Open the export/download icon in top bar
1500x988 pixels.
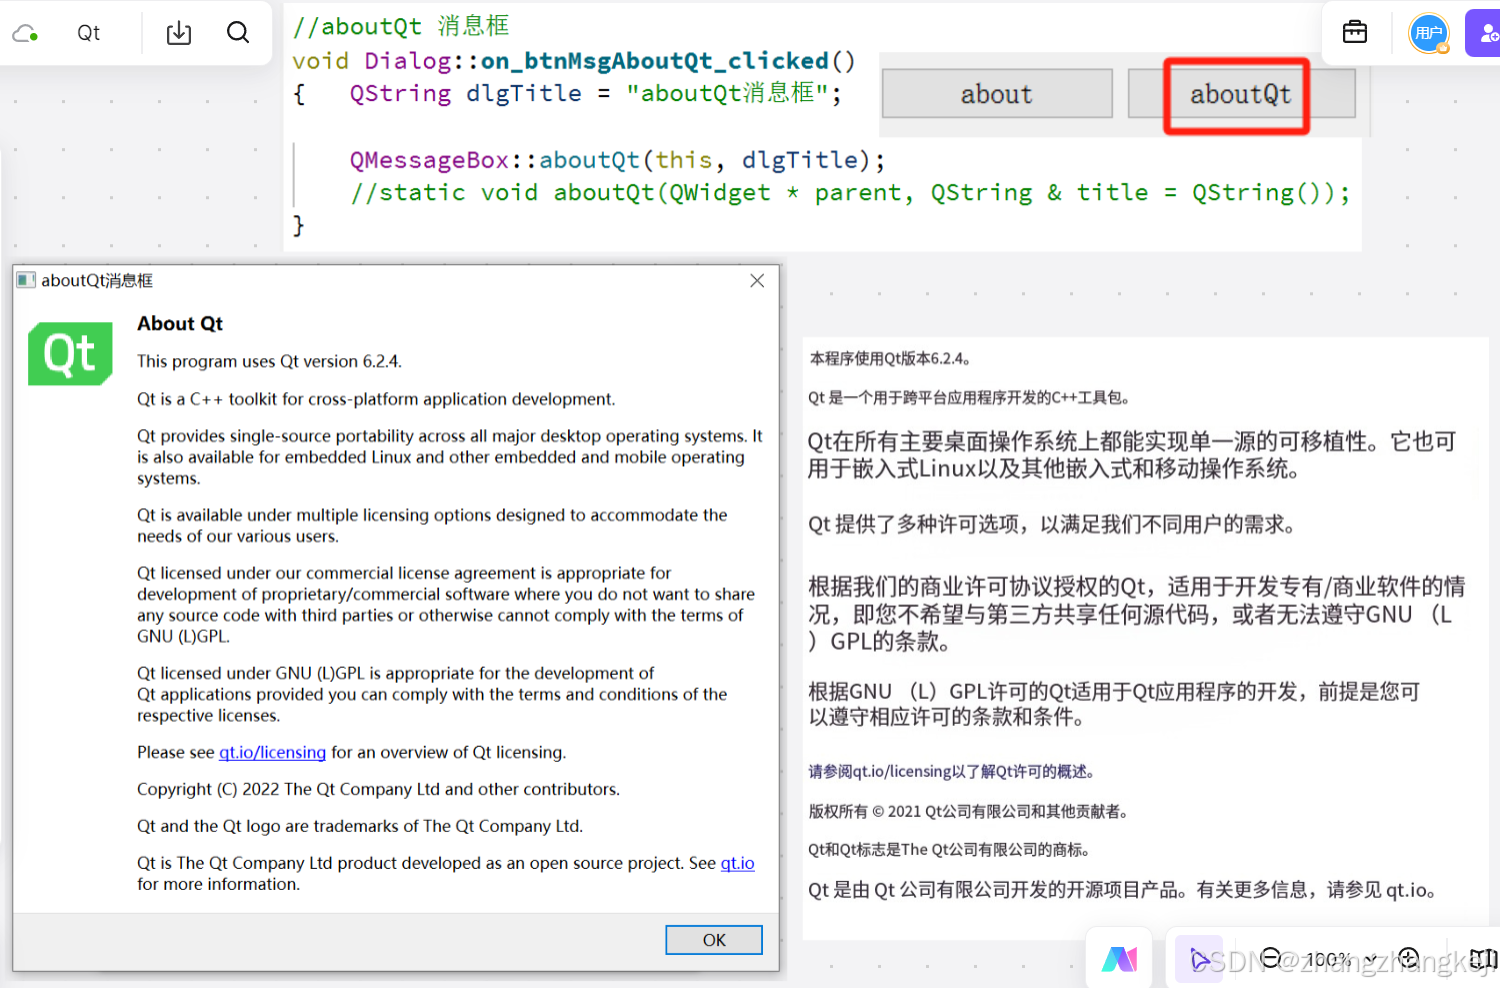coord(179,33)
